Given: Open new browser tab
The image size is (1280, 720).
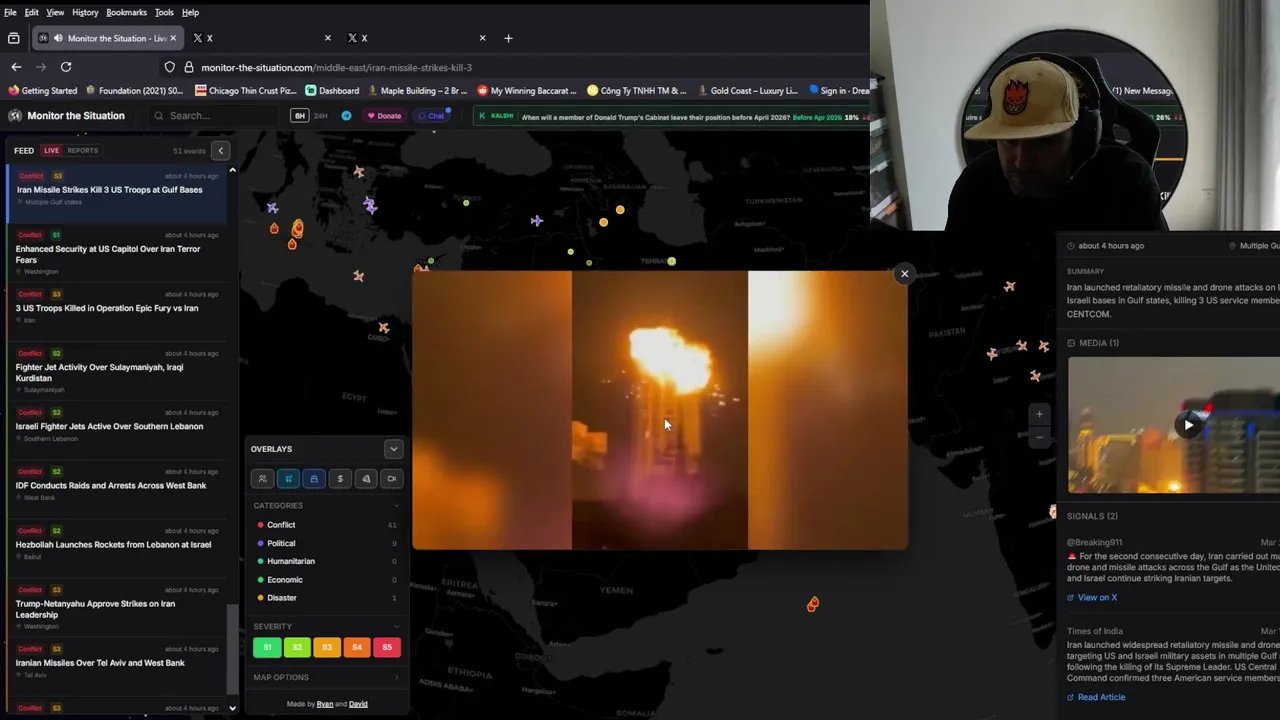Looking at the screenshot, I should click(x=508, y=38).
